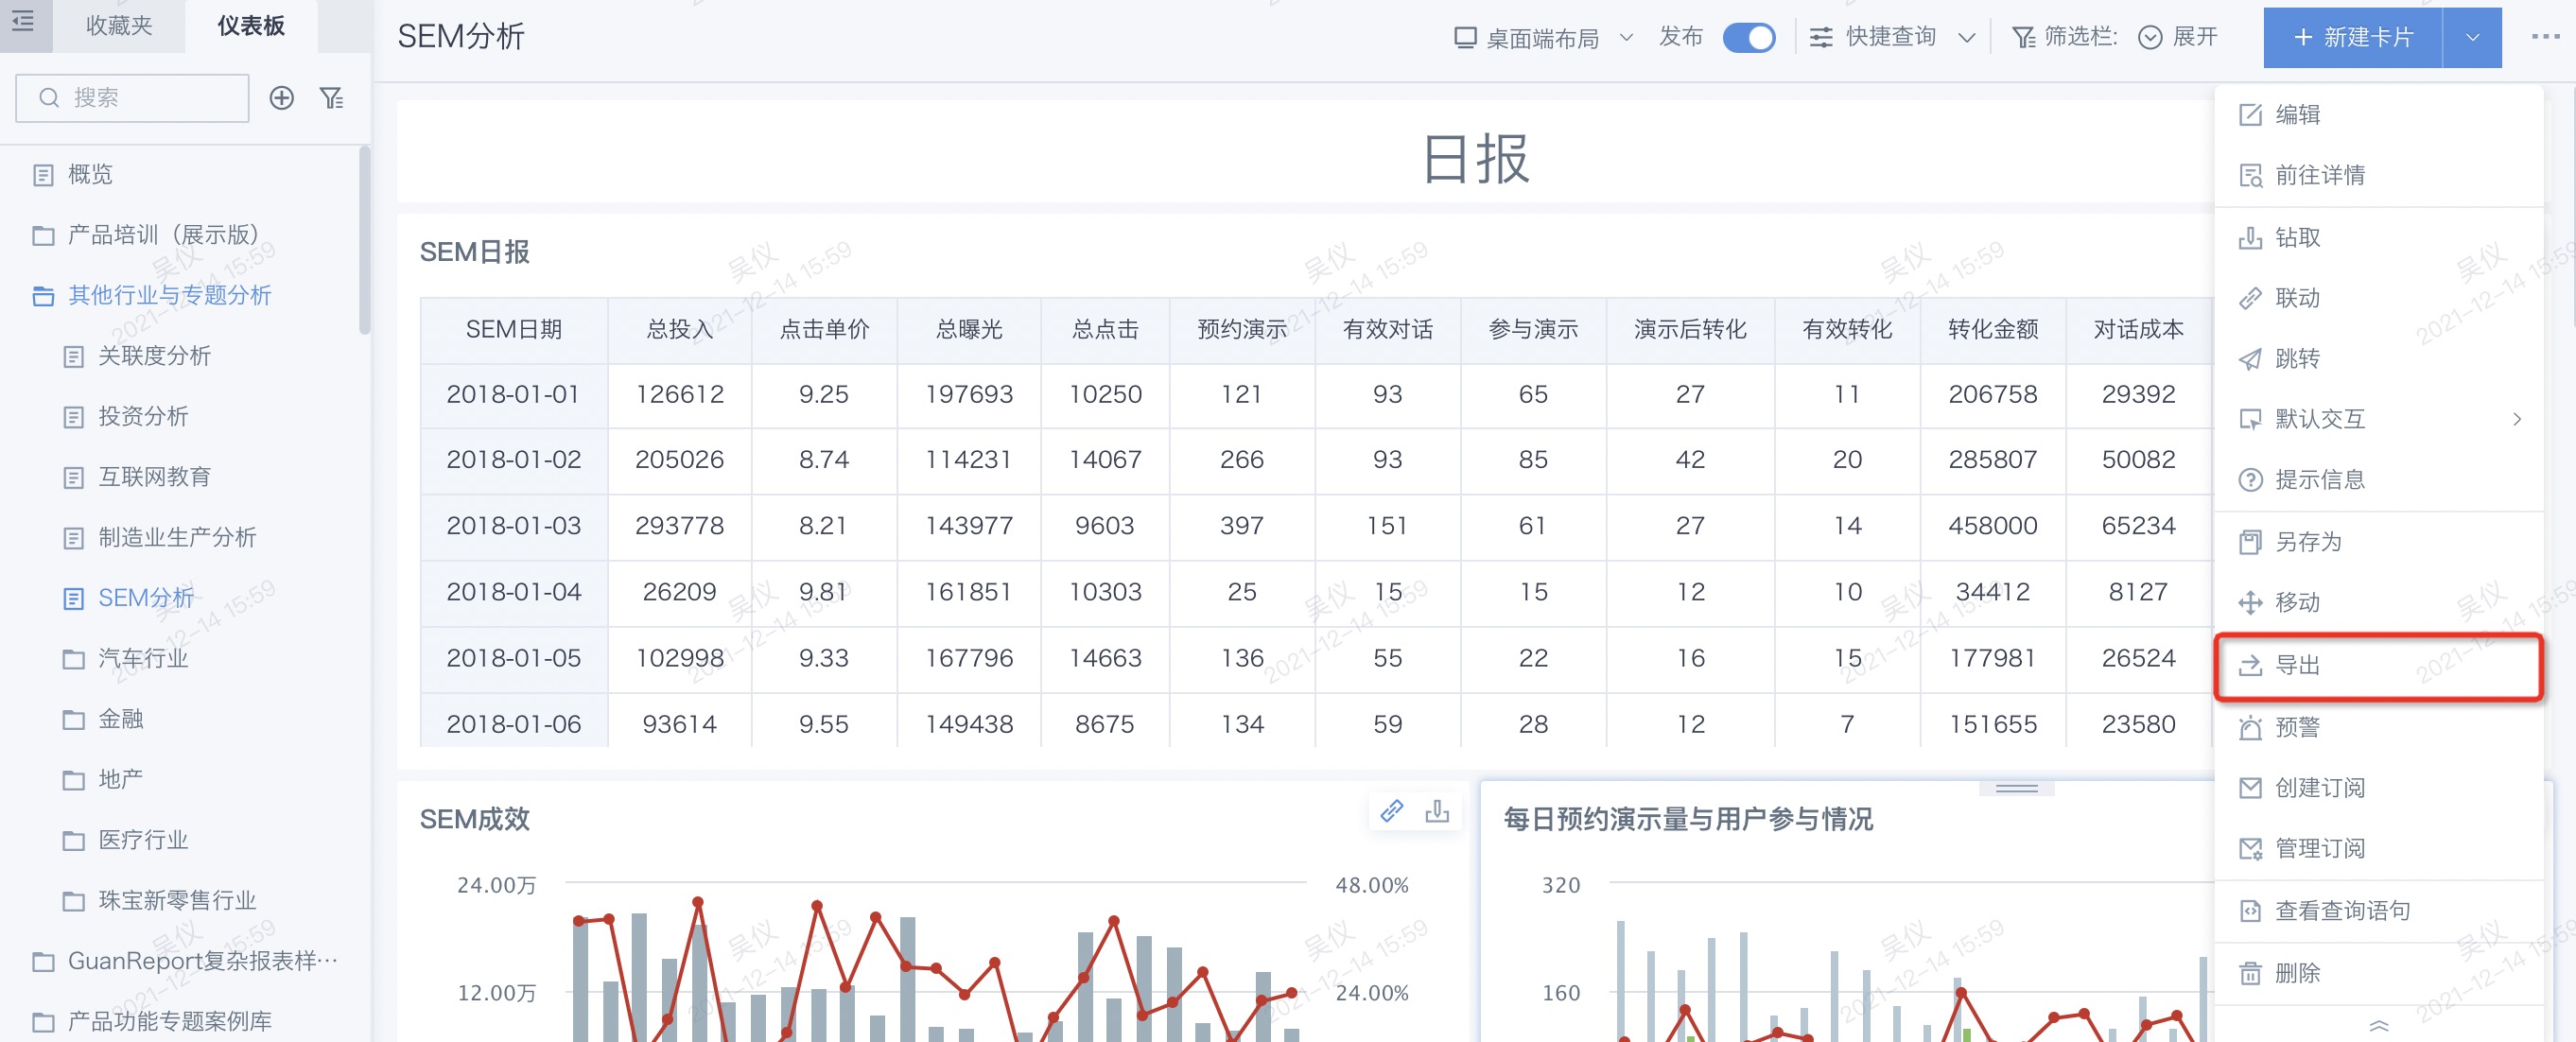Choose 编辑 from the card menu
Screen dimensions: 2576x1042
[x=2379, y=115]
